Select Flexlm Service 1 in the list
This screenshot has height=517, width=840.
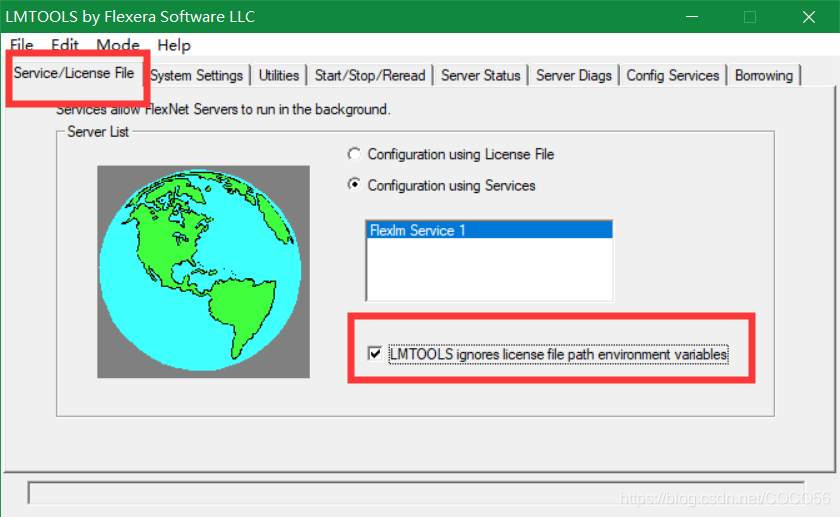coord(489,230)
